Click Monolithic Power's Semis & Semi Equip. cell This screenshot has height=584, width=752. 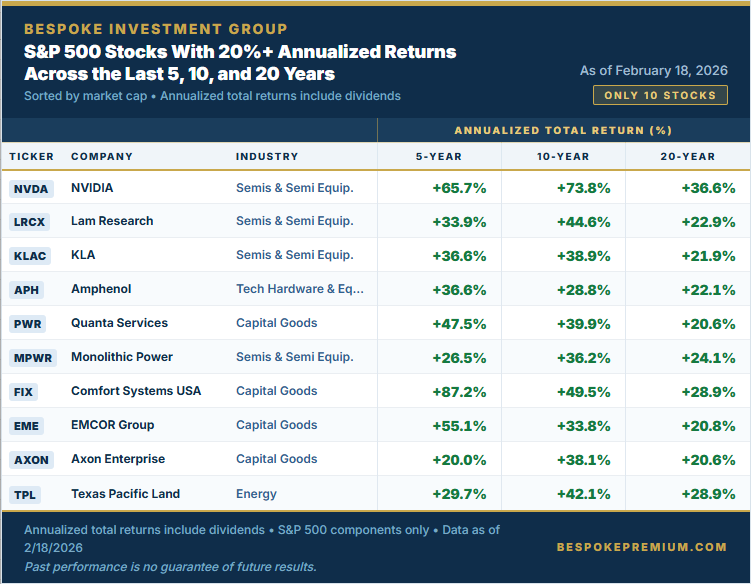294,357
